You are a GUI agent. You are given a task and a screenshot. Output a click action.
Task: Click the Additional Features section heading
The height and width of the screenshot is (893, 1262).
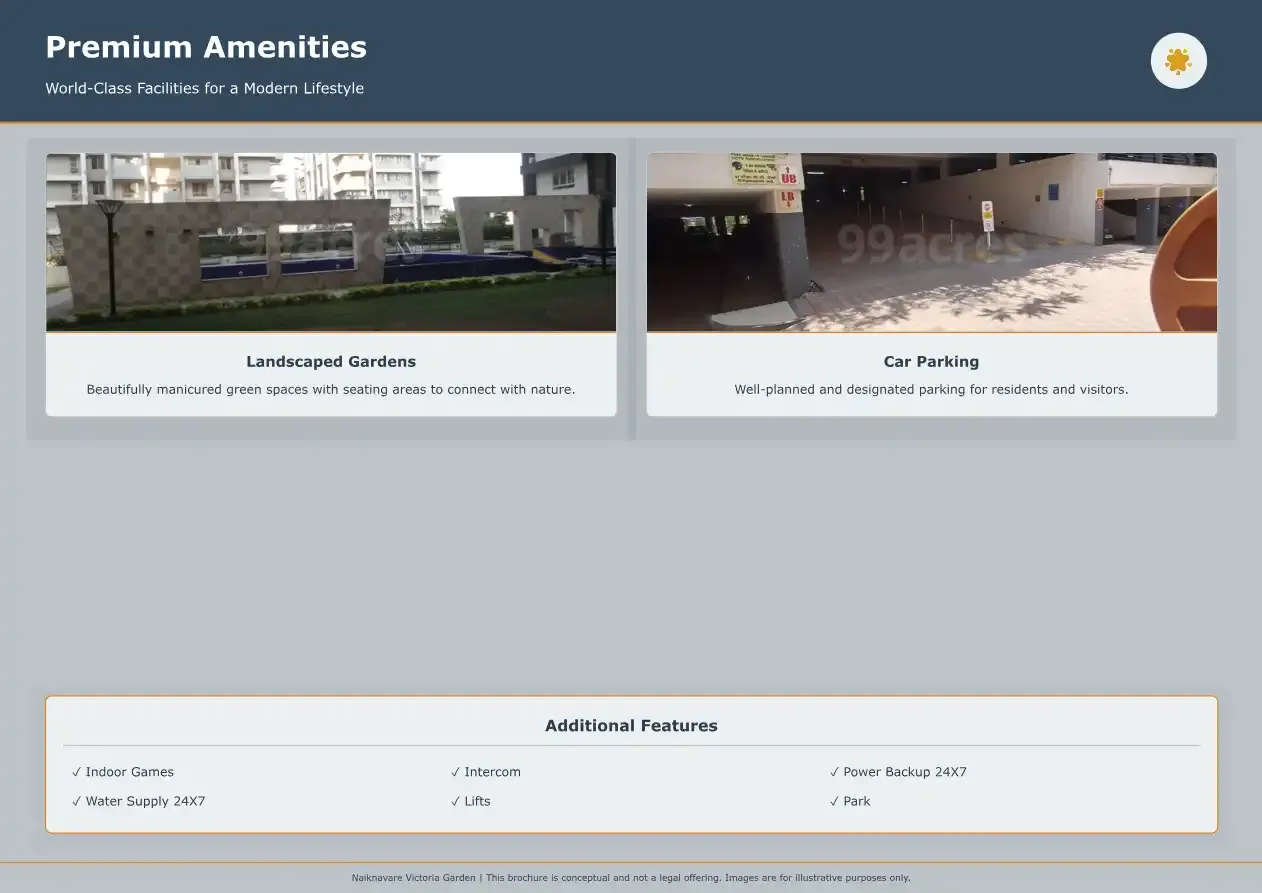[631, 726]
